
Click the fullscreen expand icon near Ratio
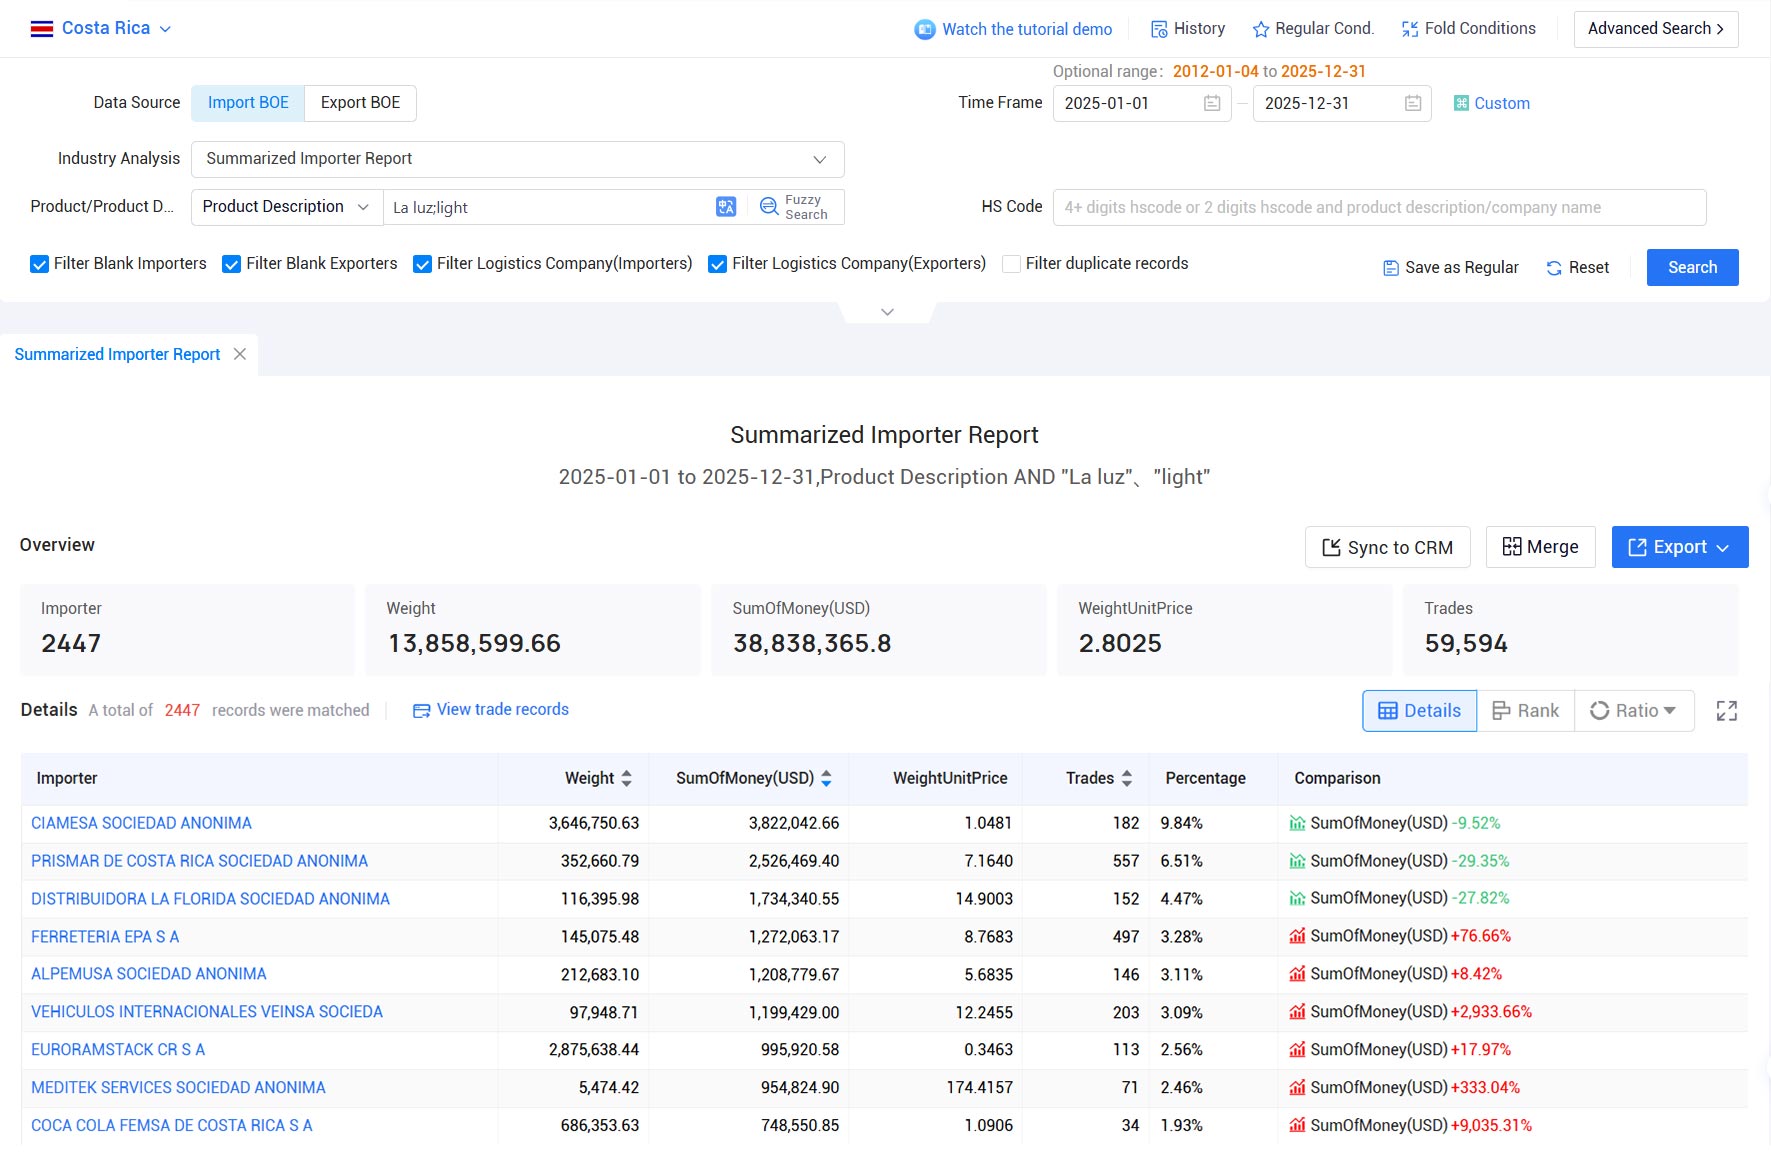click(x=1727, y=711)
